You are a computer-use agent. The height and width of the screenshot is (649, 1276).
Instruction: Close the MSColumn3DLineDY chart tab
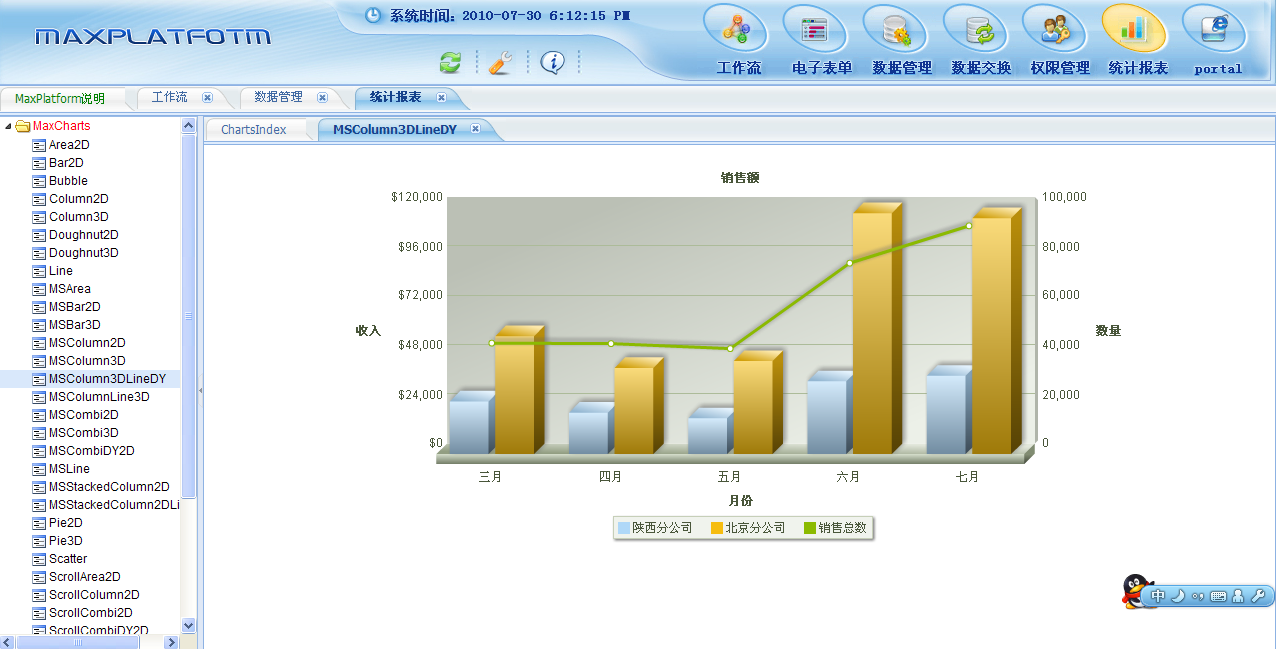pos(476,129)
